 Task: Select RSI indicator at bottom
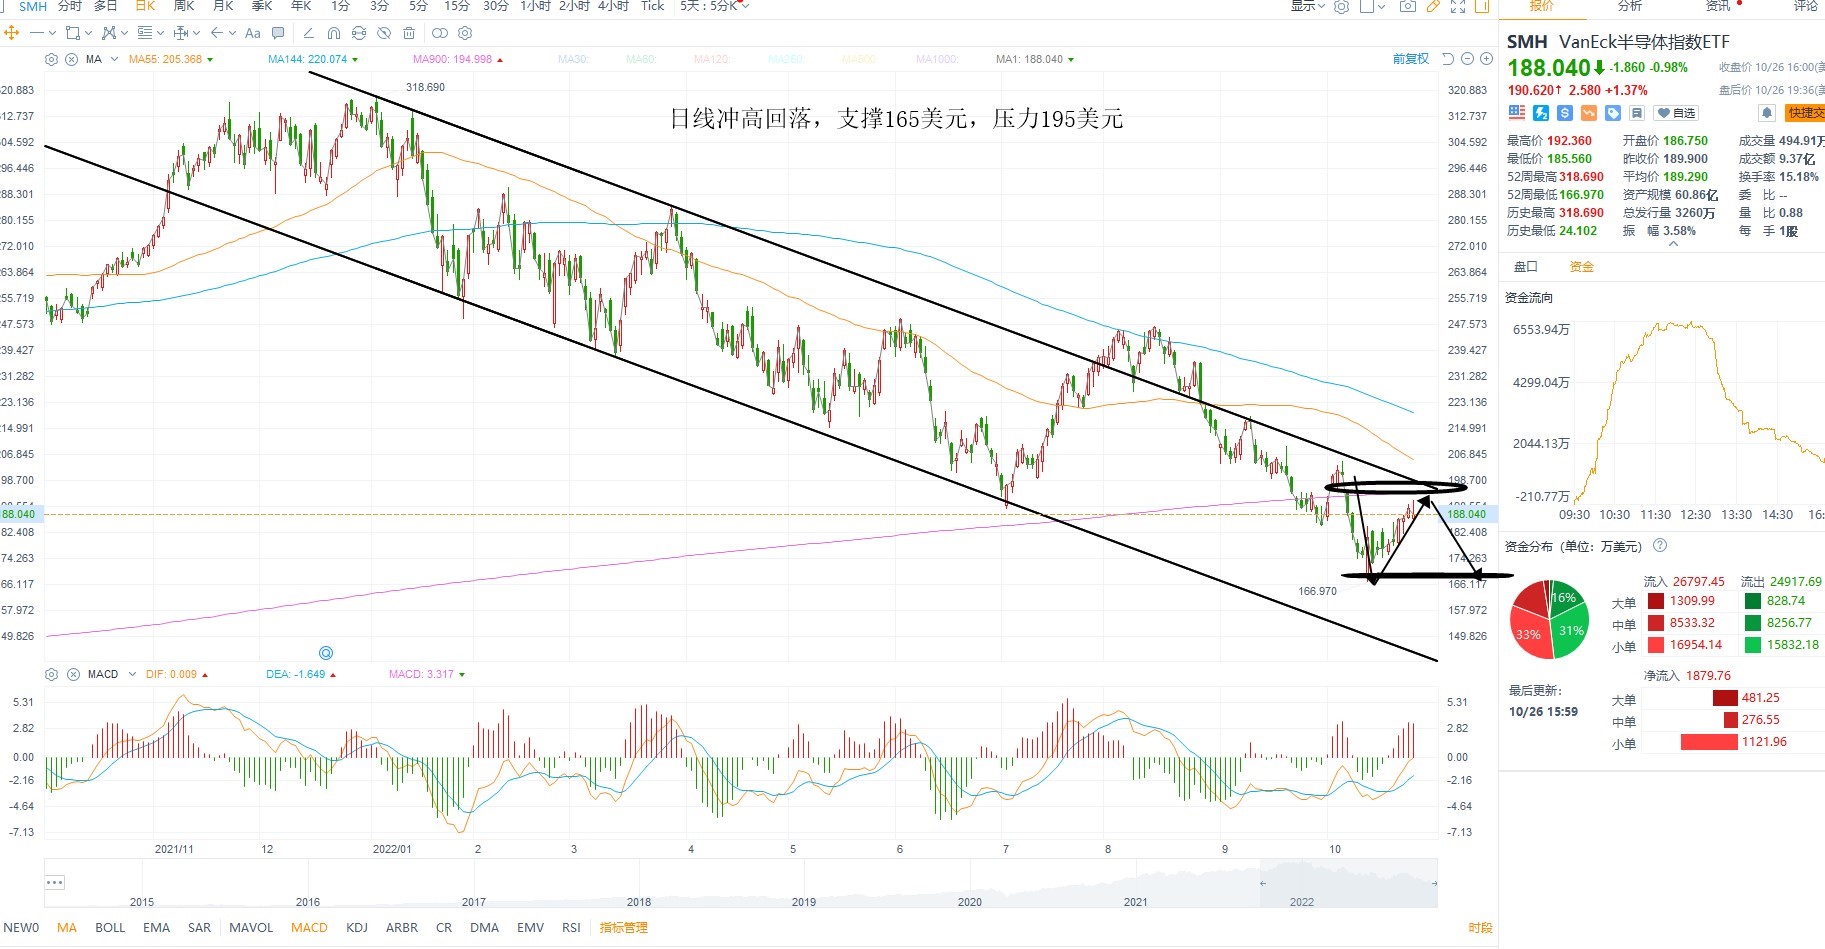click(x=571, y=927)
